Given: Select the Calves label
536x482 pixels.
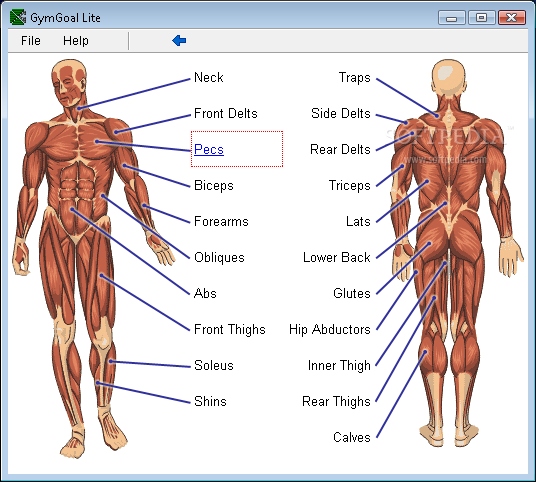Looking at the screenshot, I should pos(352,438).
